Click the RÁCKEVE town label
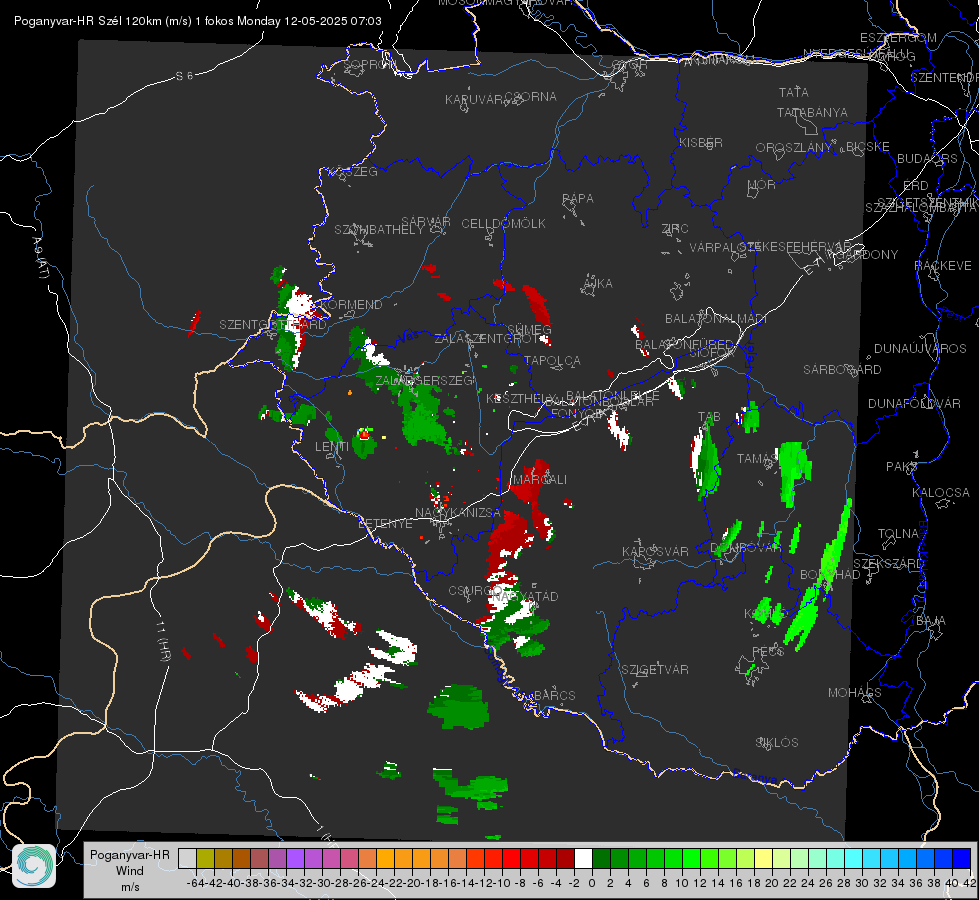 click(x=943, y=265)
